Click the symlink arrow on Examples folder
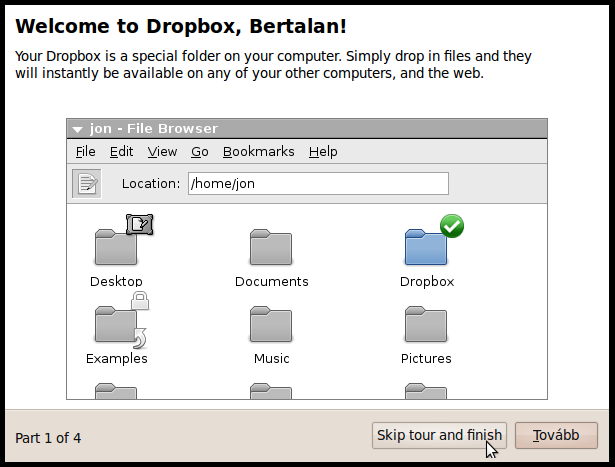This screenshot has width=615, height=467. click(x=140, y=338)
